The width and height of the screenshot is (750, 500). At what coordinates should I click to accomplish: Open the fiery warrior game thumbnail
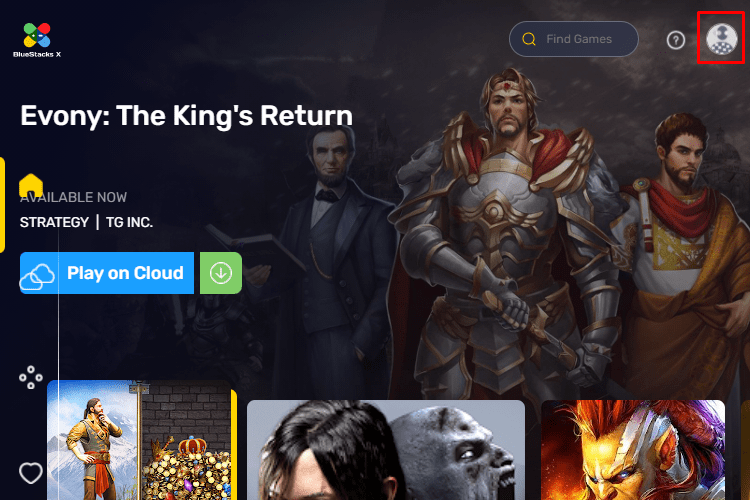pos(633,450)
